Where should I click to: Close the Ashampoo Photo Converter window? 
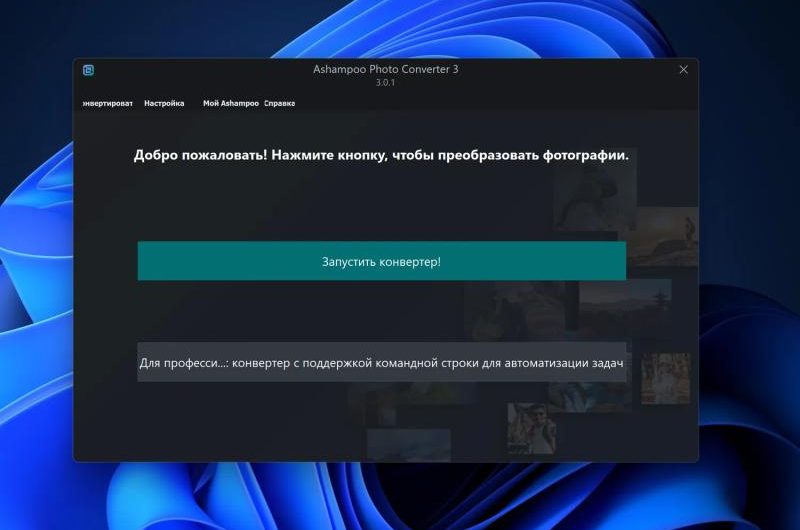683,70
